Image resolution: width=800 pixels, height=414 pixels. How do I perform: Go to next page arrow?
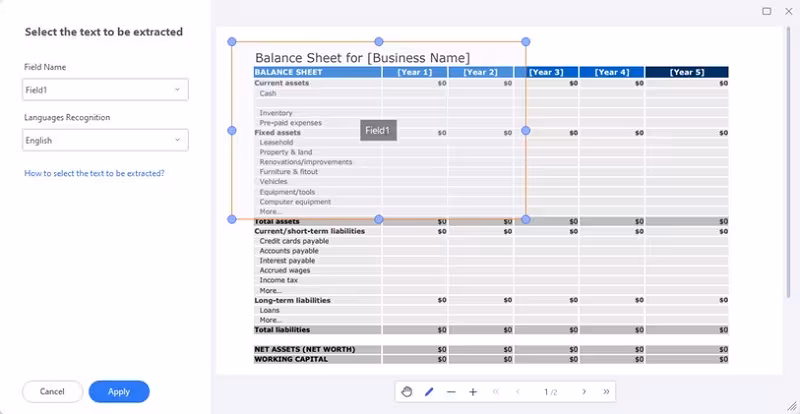click(x=584, y=392)
